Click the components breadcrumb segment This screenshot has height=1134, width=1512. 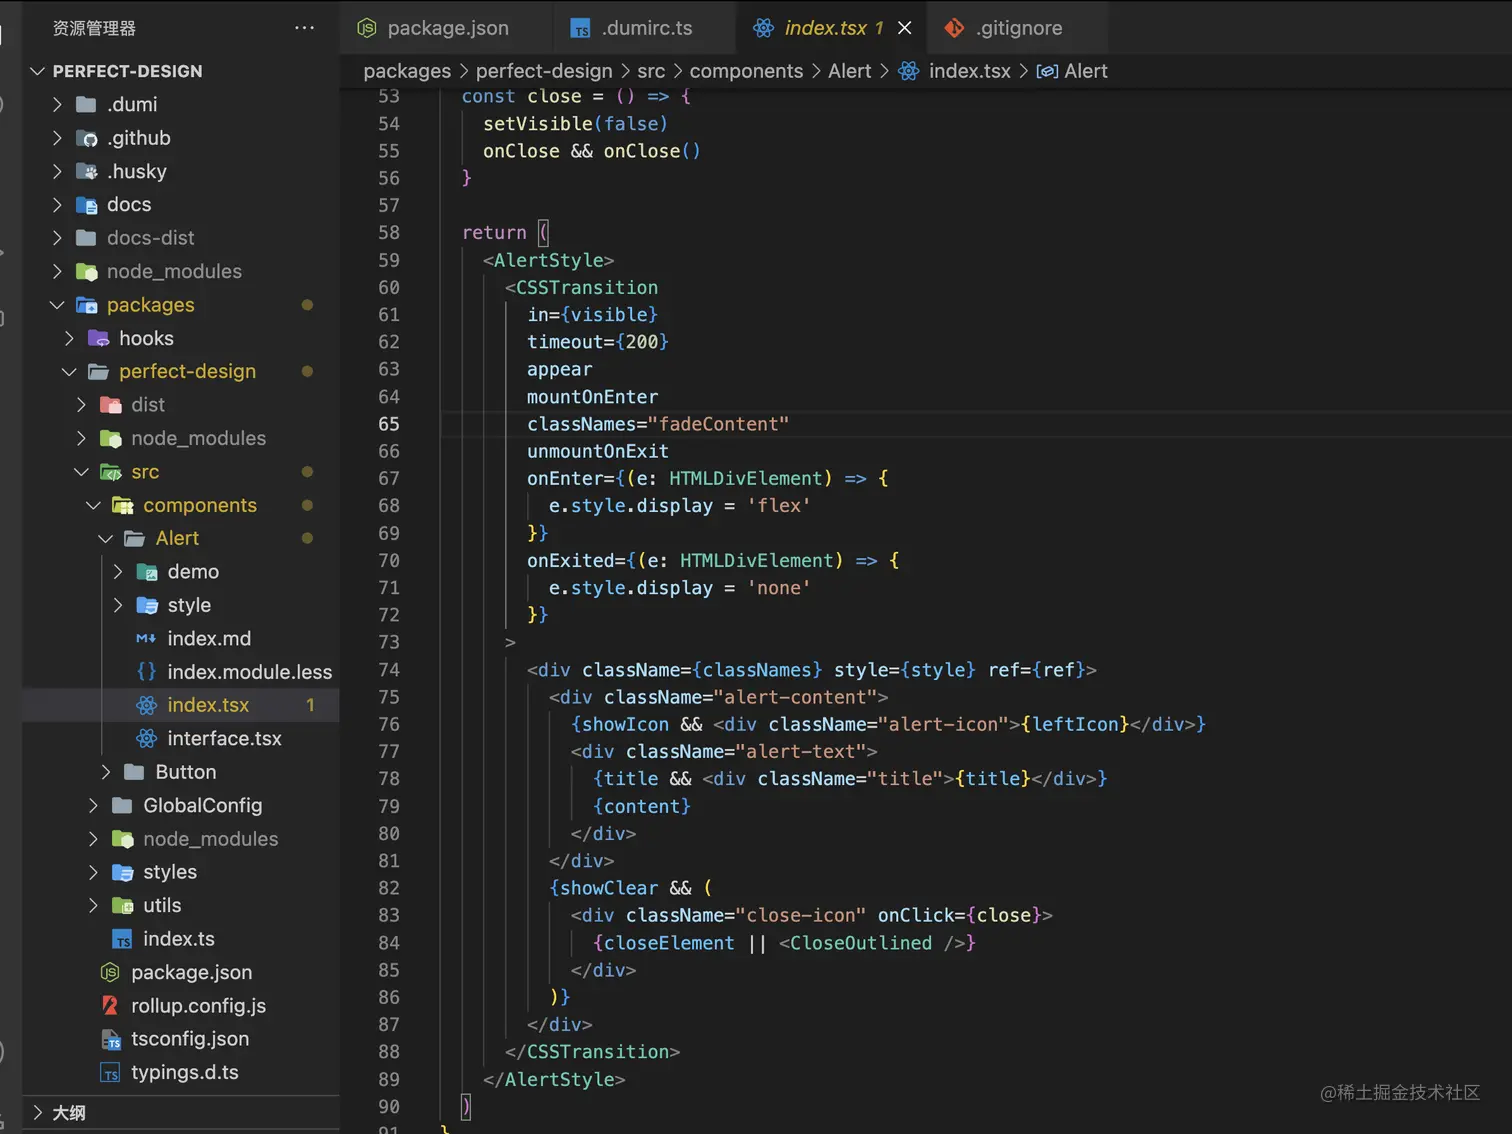746,71
